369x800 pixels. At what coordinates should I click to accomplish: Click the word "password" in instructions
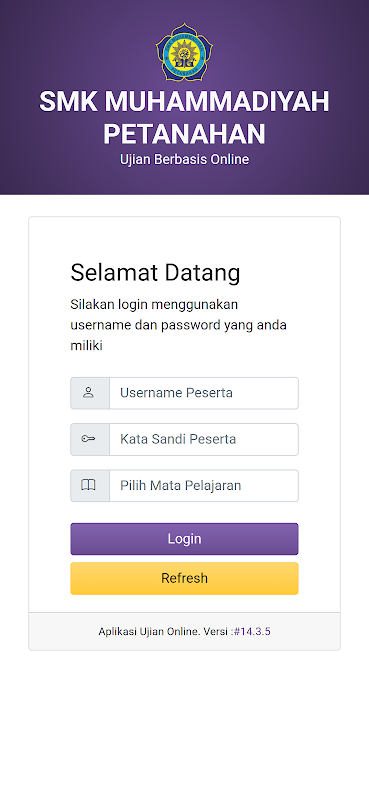point(191,326)
